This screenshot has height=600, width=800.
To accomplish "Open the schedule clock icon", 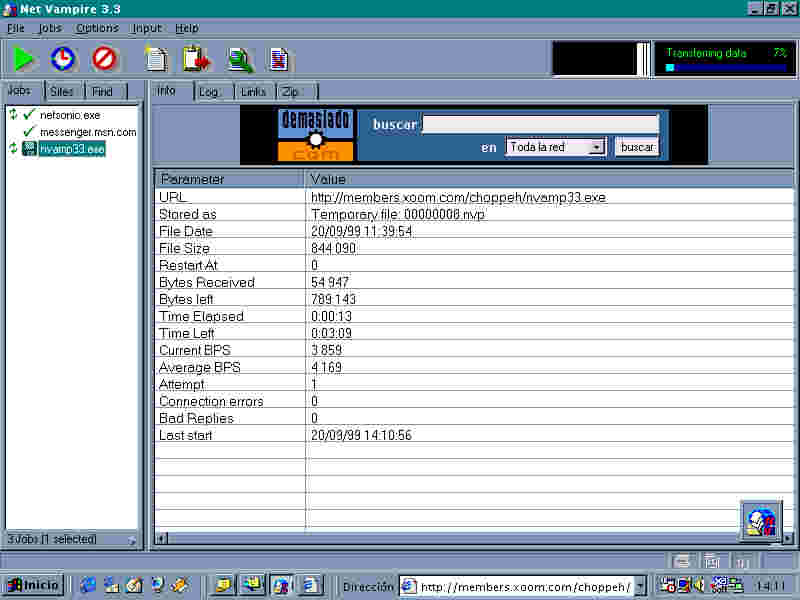I will (63, 59).
